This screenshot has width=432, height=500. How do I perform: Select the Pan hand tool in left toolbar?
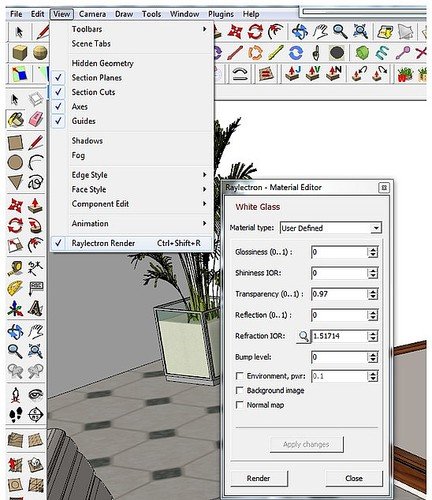[35, 332]
